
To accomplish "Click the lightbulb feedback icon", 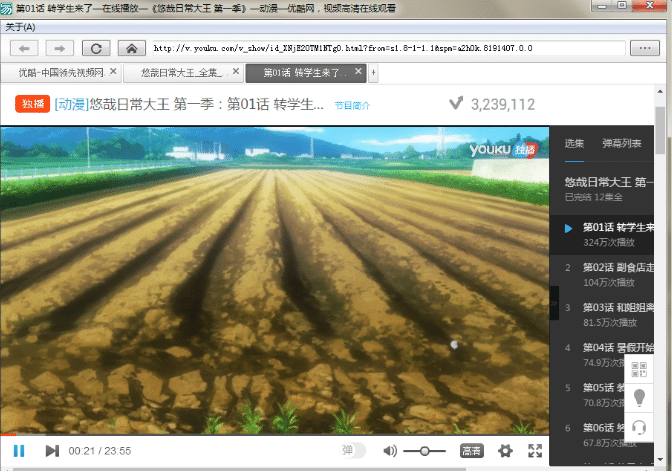I will pos(638,398).
